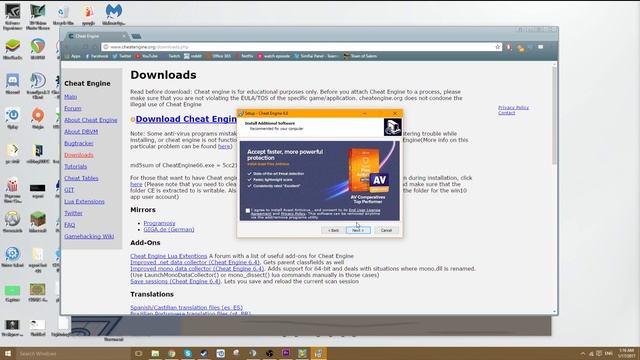This screenshot has height=360, width=640.
Task: Open the TeamSpeak 3 Client desktop icon
Action: pos(38,85)
